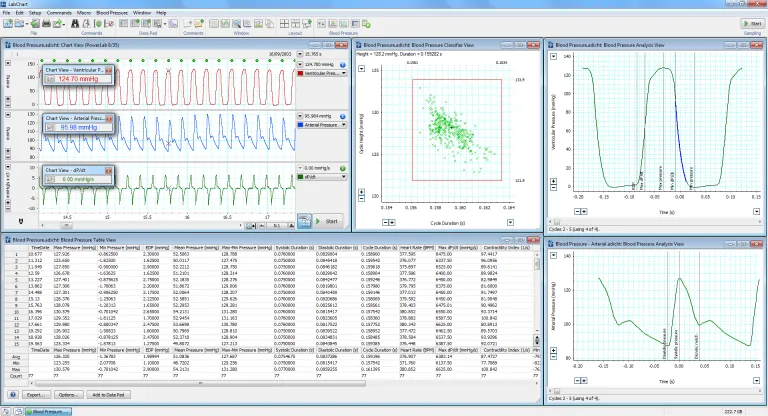Viewport: 768px width, 416px height.
Task: Open the Help menu
Action: click(x=161, y=13)
